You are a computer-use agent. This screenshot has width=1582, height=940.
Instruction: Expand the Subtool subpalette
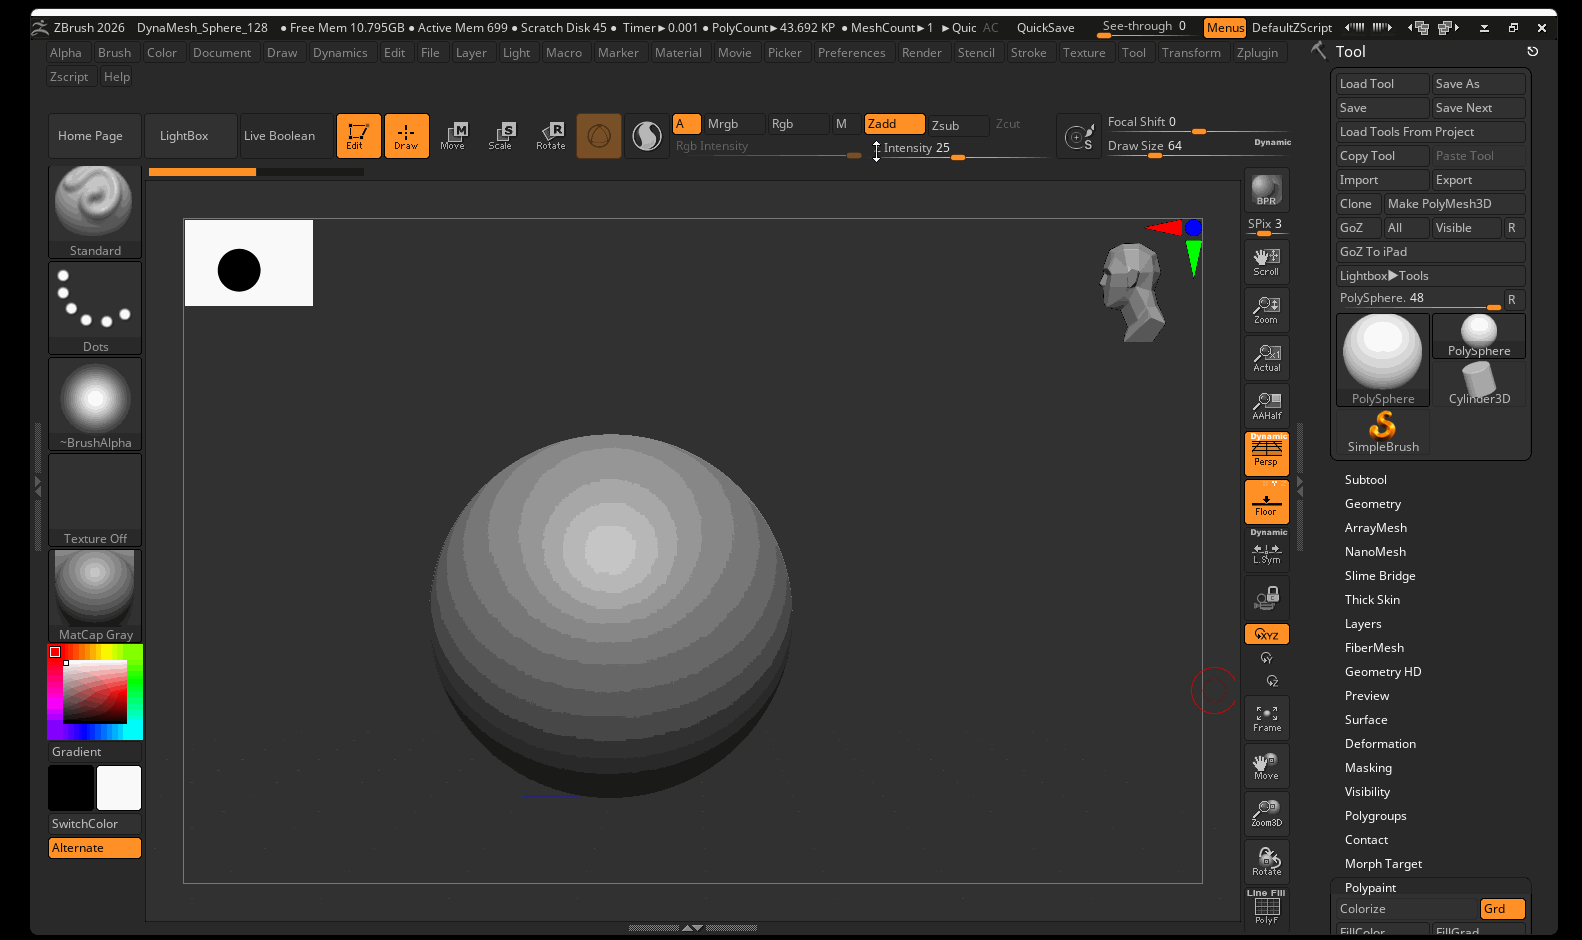[x=1365, y=480]
